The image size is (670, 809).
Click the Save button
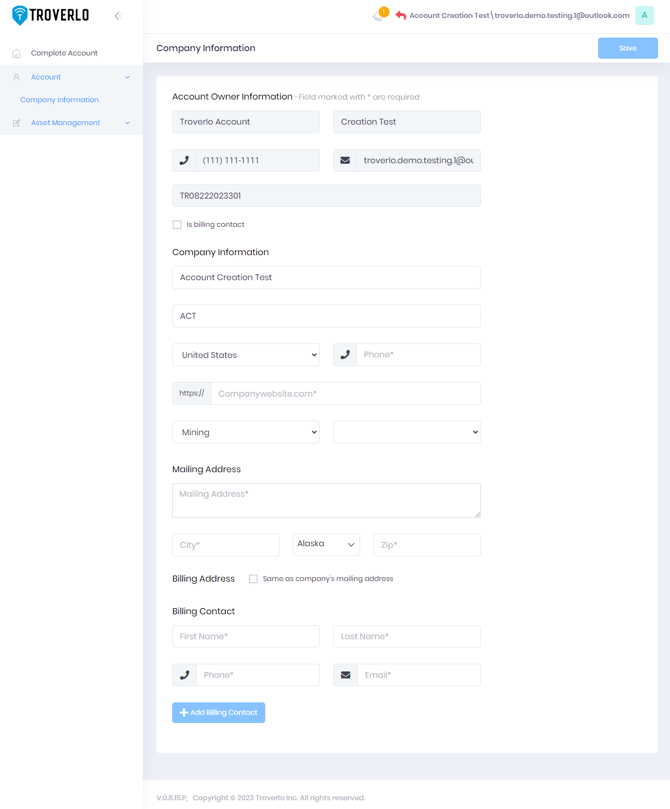pos(628,48)
